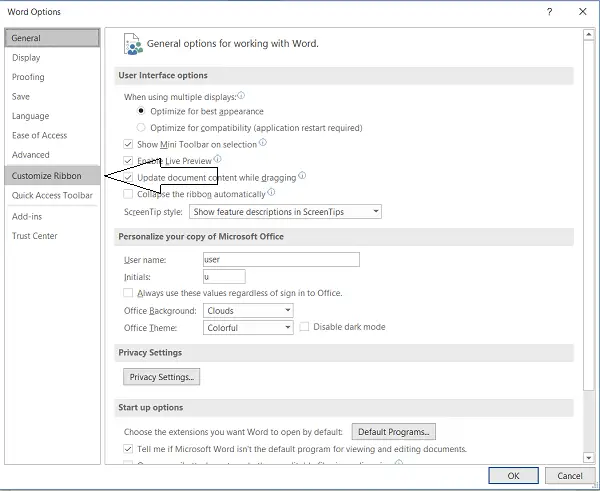Click the Default Programs button
The width and height of the screenshot is (600, 491).
point(394,432)
